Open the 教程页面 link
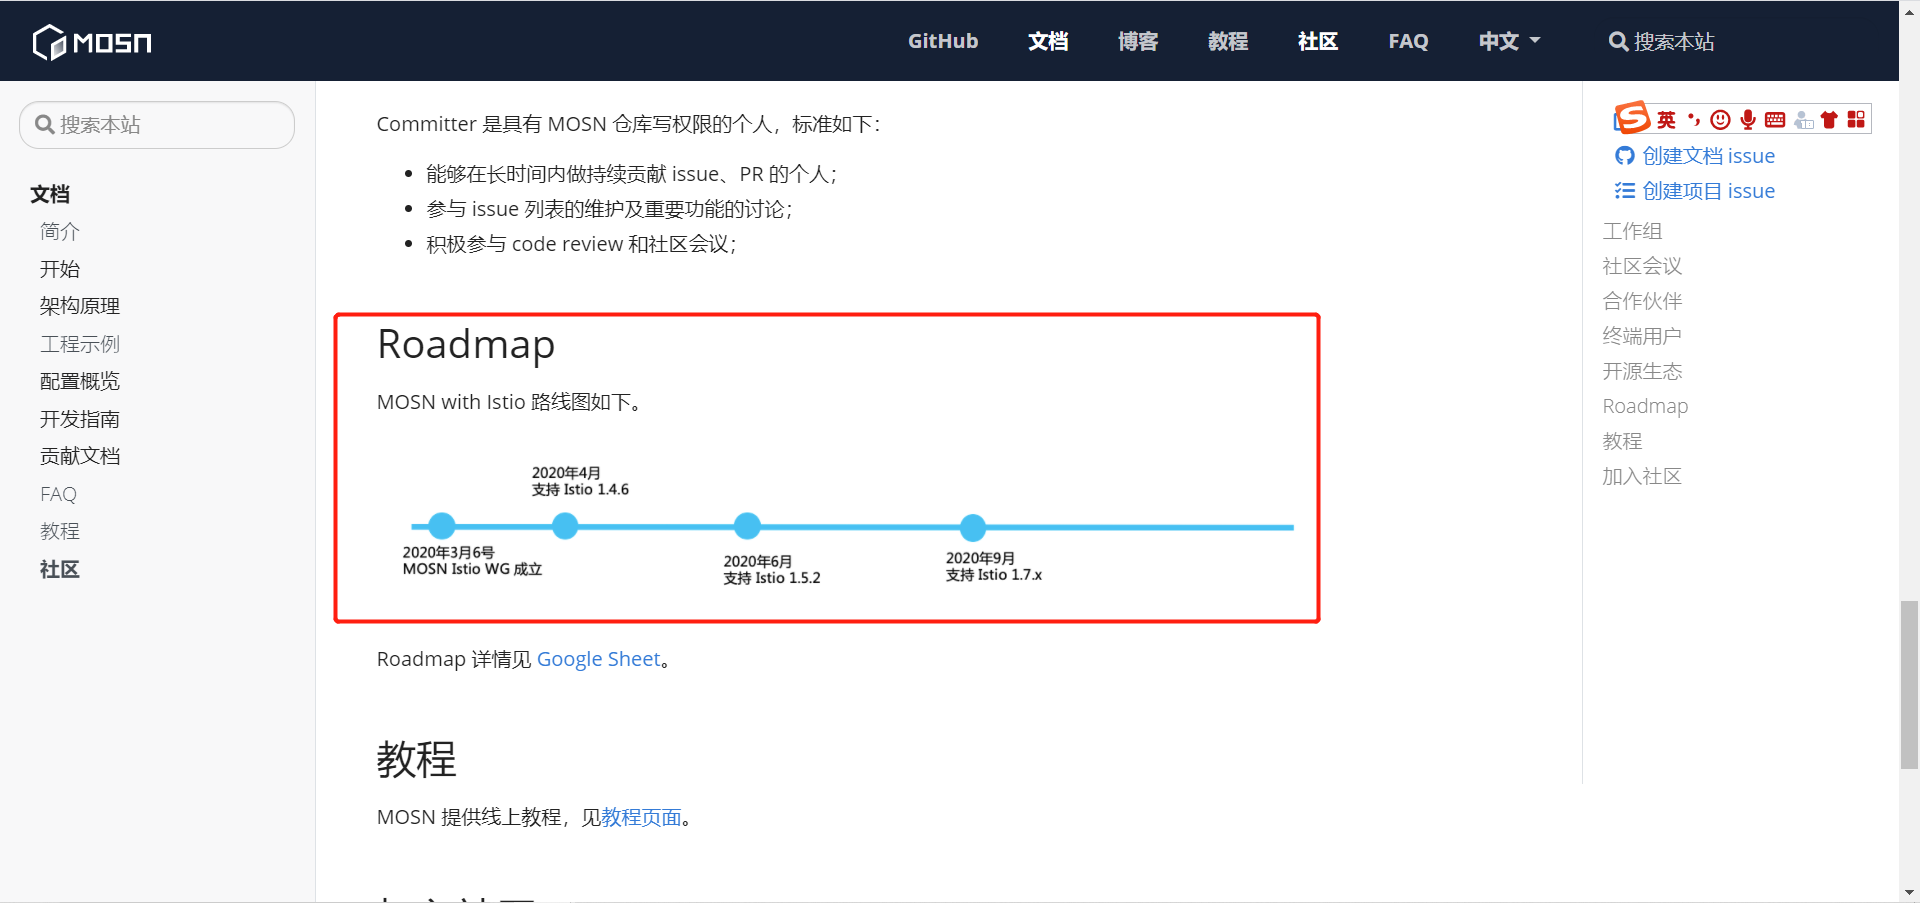This screenshot has height=903, width=1920. point(641,817)
